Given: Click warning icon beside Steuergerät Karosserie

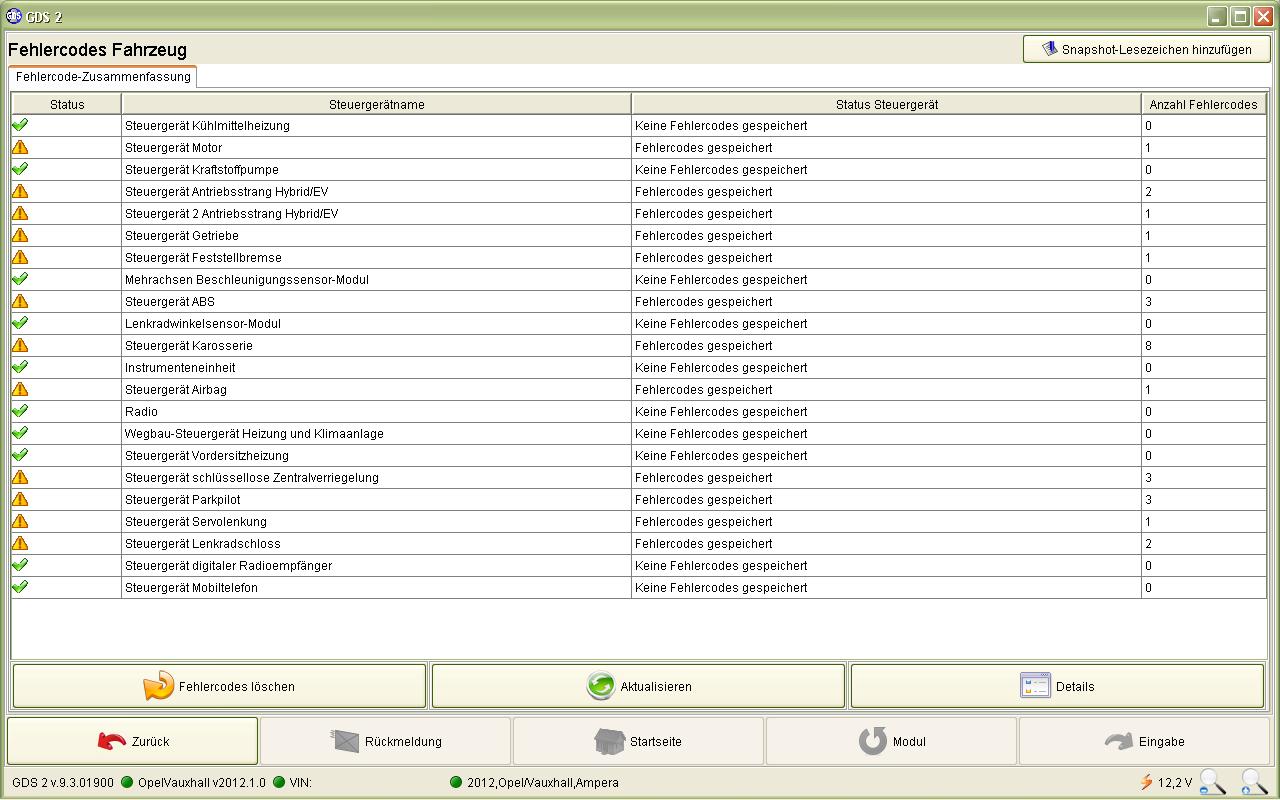Looking at the screenshot, I should pyautogui.click(x=20, y=345).
